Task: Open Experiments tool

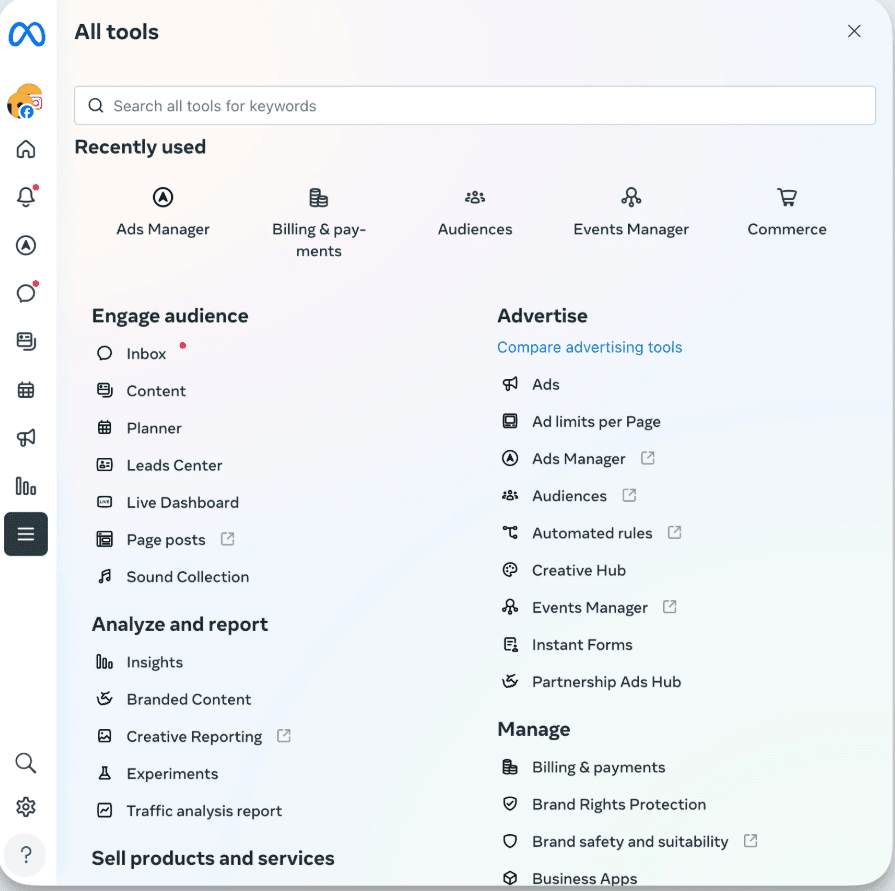Action: 158,773
